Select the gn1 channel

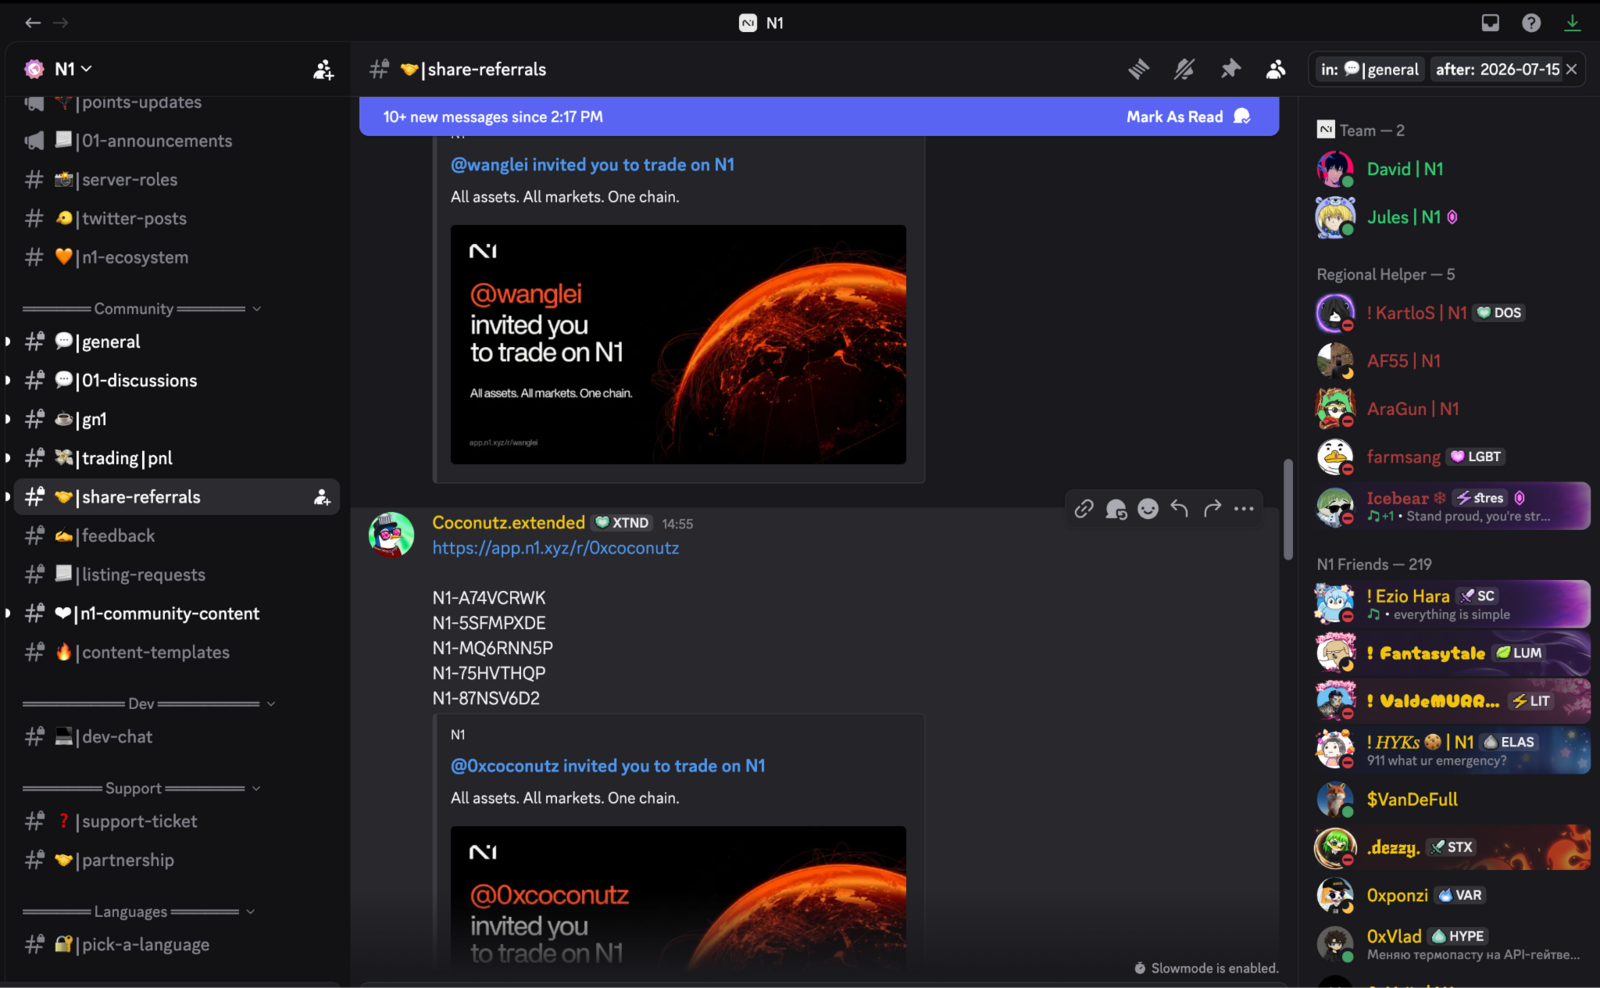click(x=177, y=420)
